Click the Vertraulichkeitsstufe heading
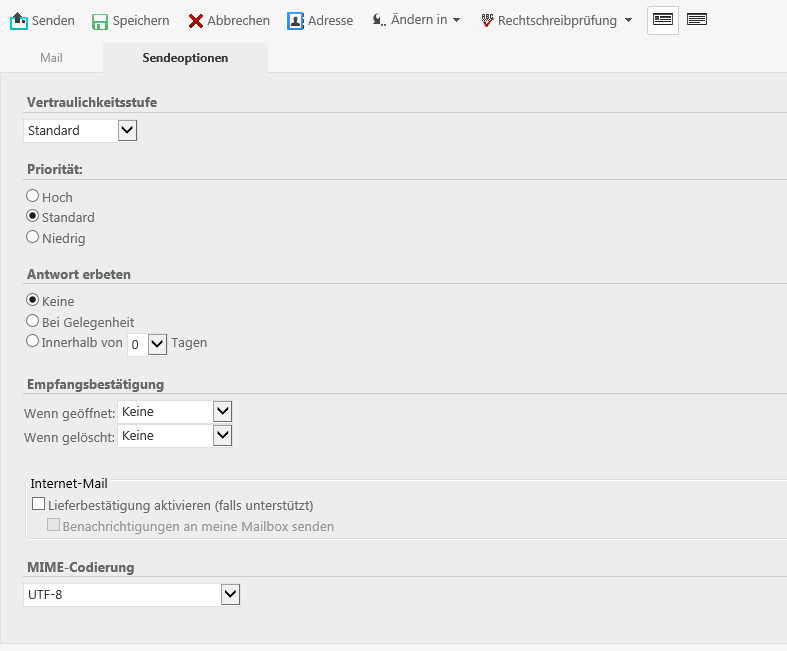Viewport: 787px width, 651px height. click(x=92, y=102)
